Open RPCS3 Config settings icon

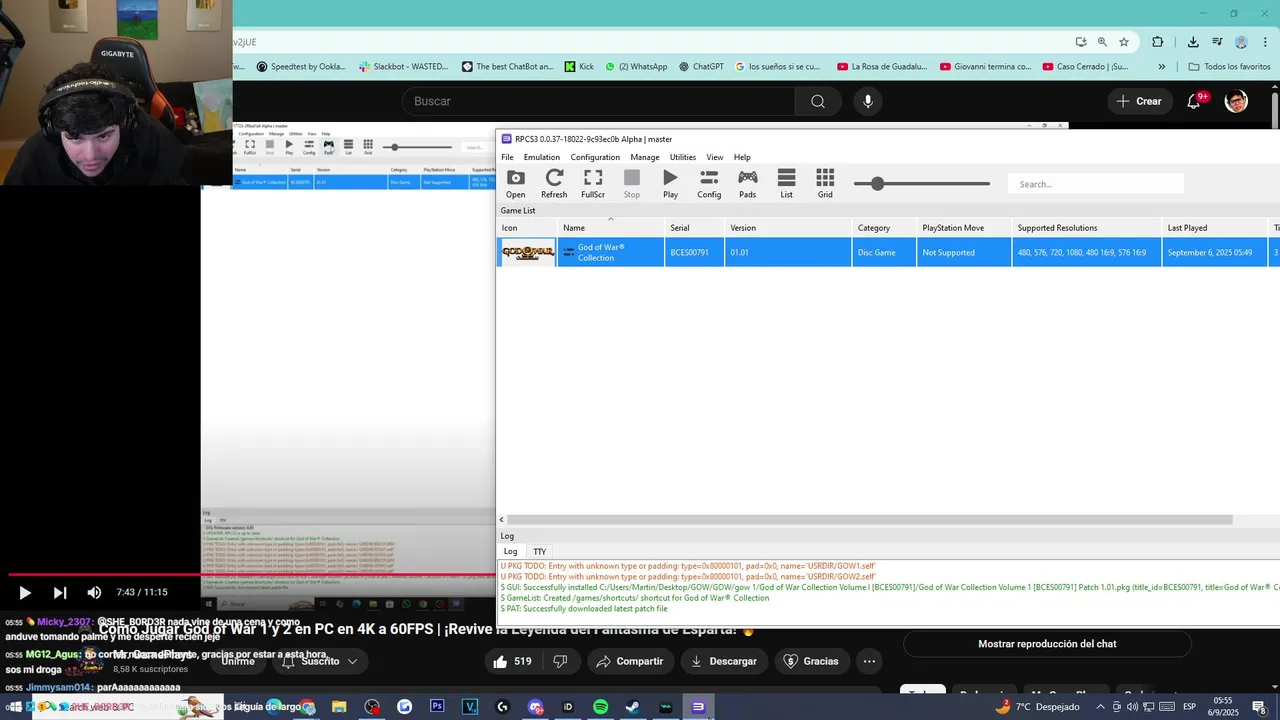coord(709,183)
